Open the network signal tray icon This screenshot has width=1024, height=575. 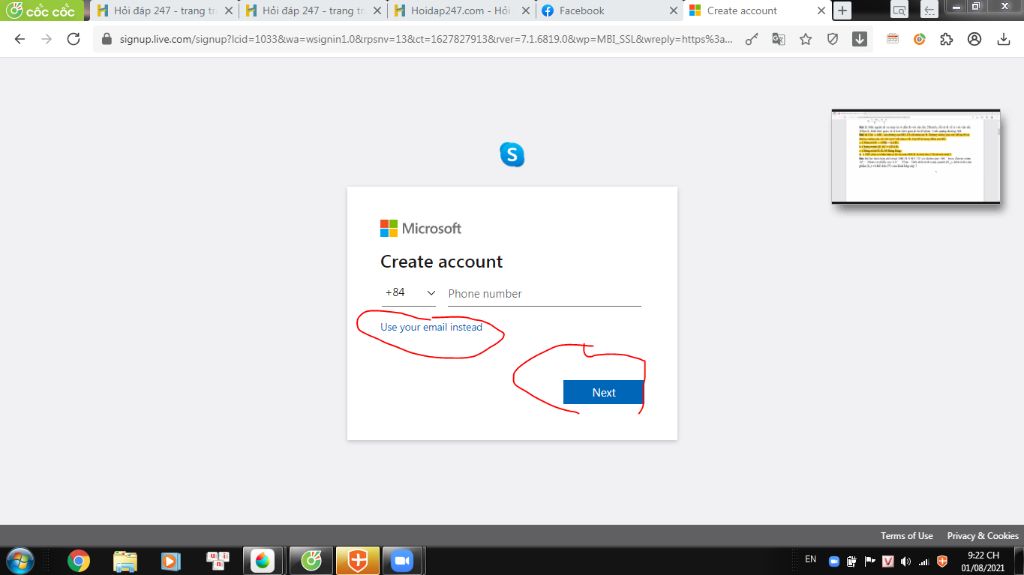click(x=924, y=561)
